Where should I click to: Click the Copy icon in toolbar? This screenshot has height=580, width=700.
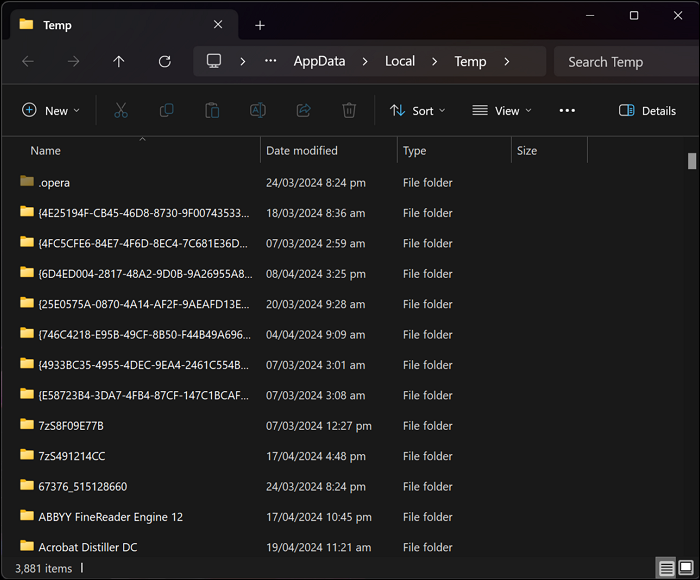pyautogui.click(x=166, y=111)
